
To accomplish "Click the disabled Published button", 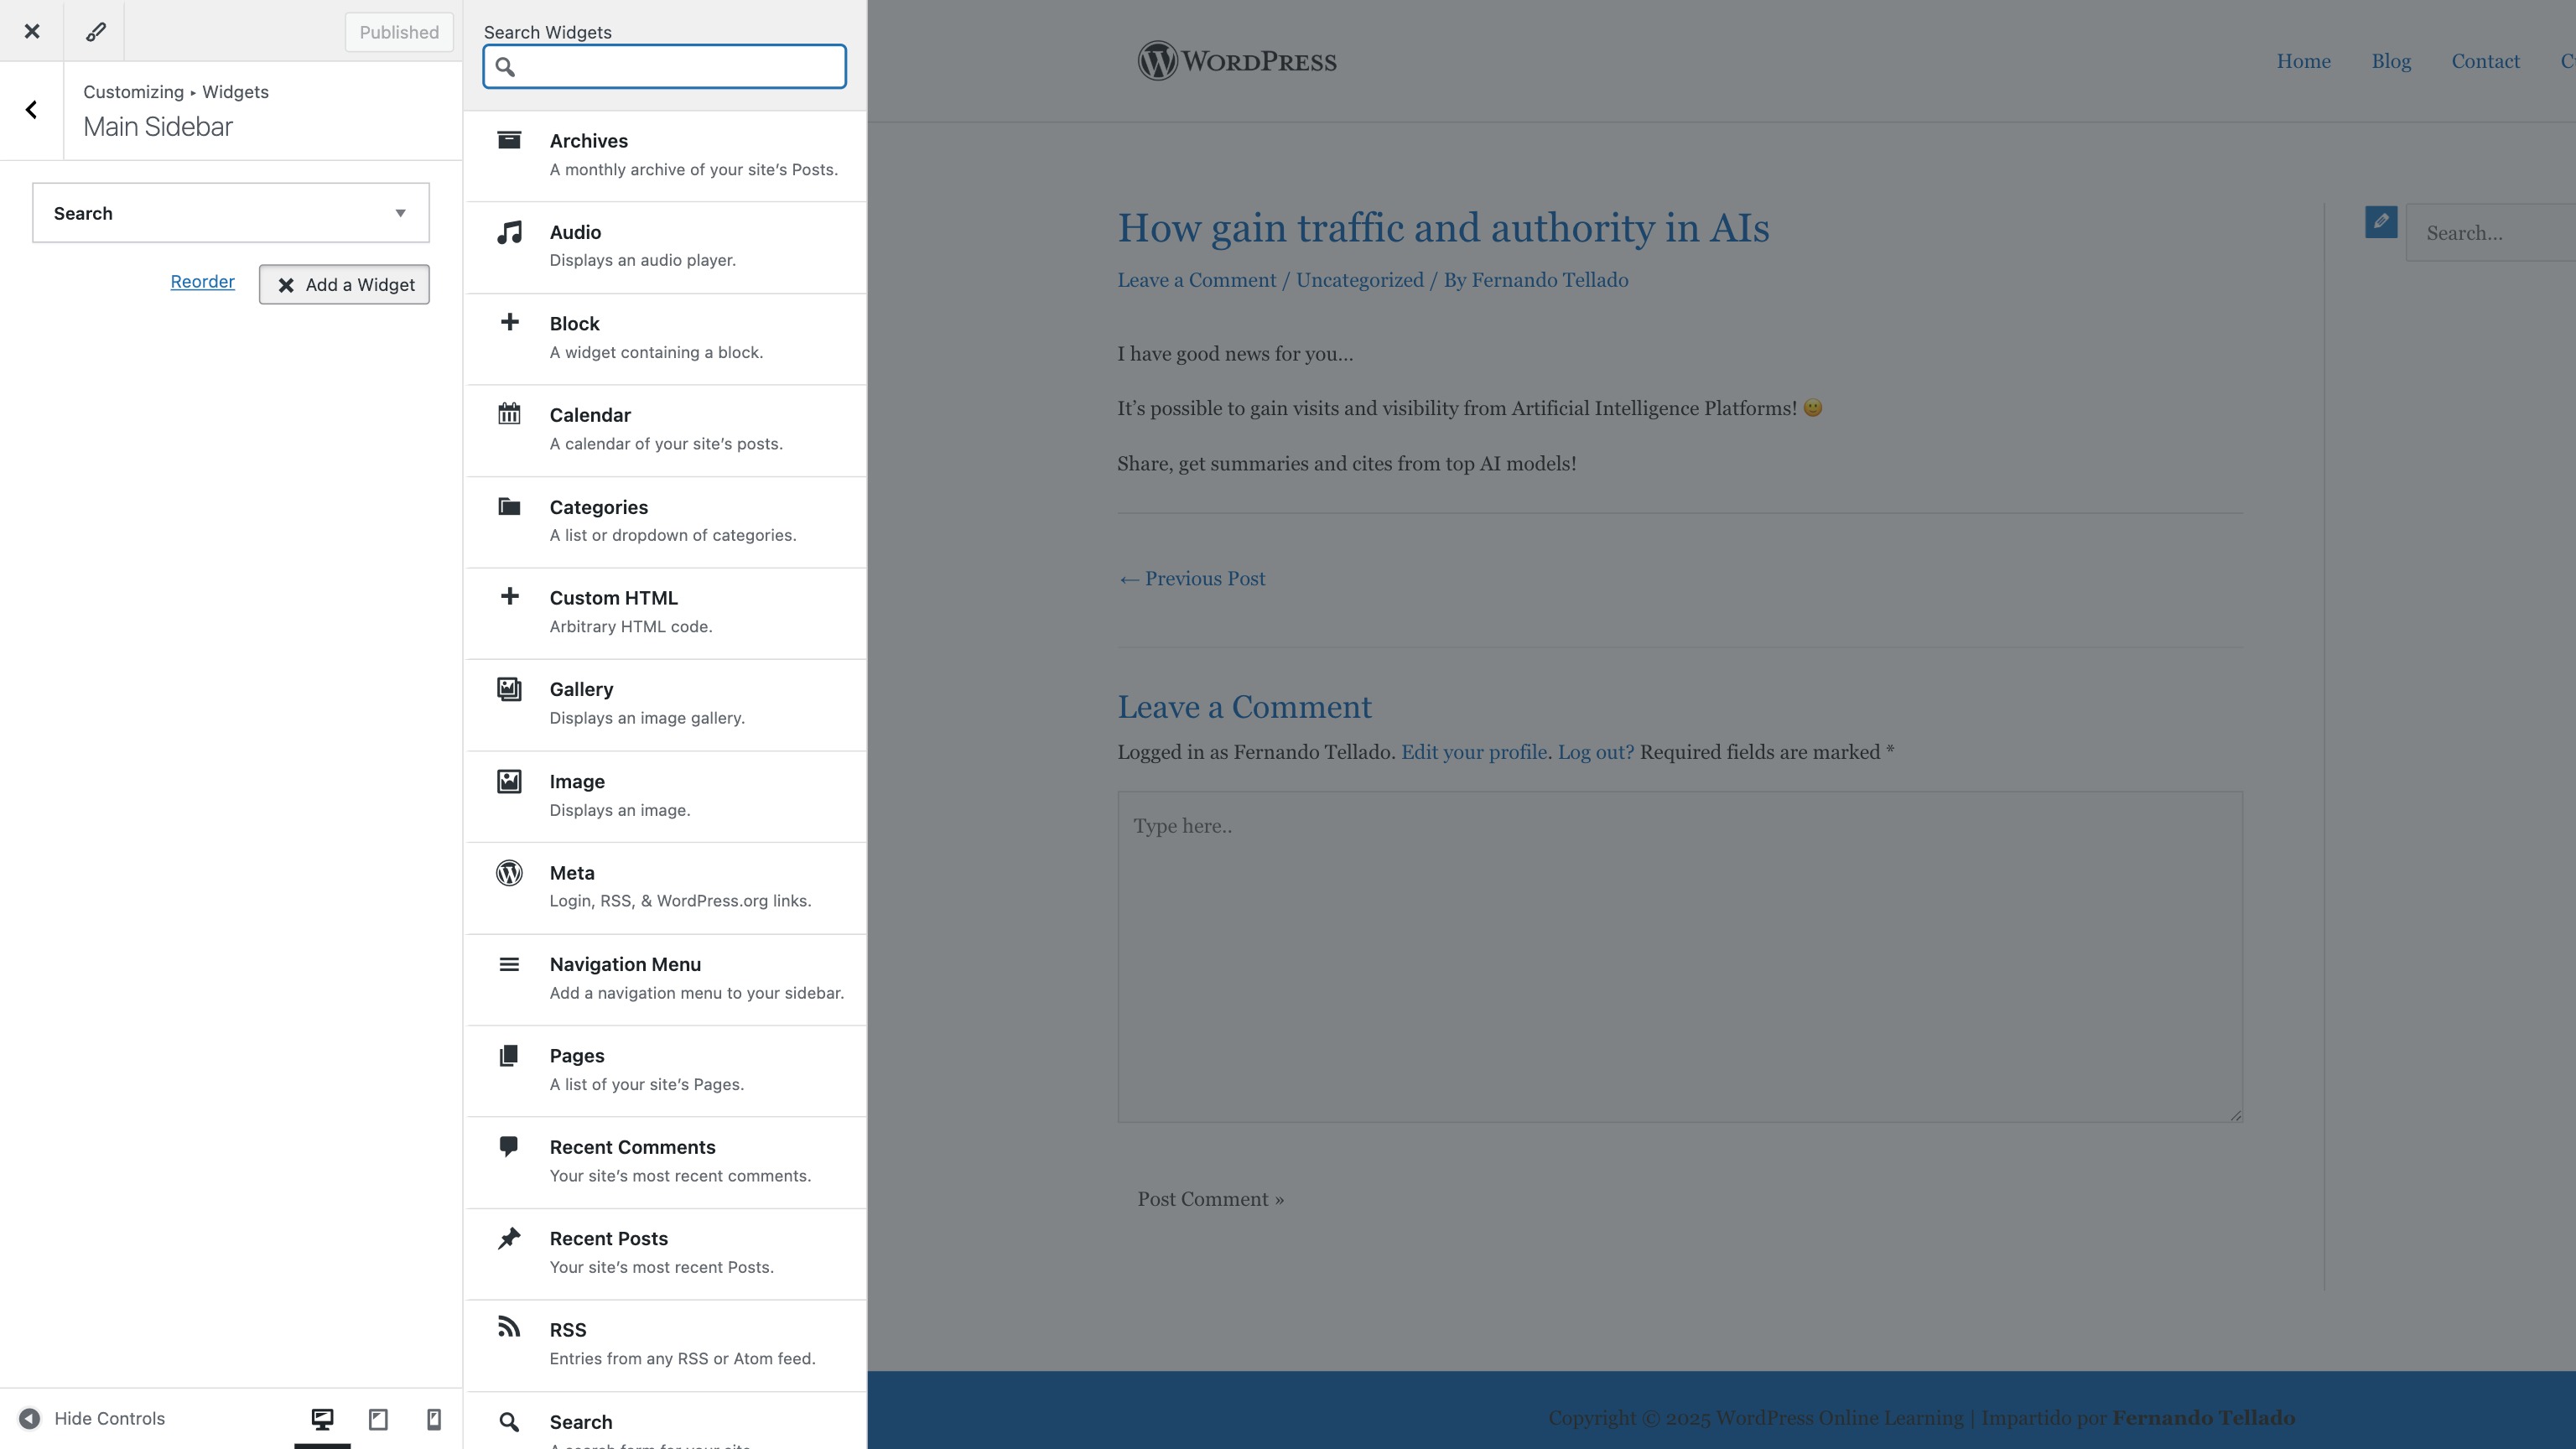I will (x=399, y=32).
